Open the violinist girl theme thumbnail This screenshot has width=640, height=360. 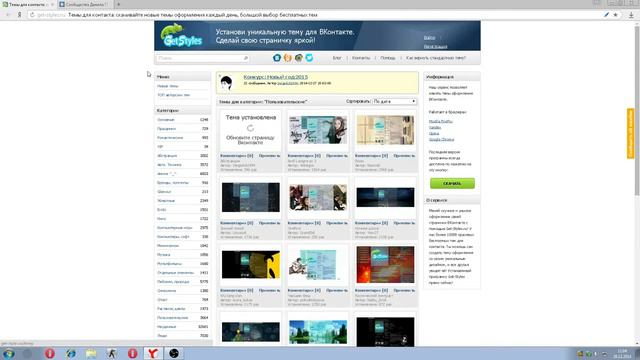[x=318, y=130]
